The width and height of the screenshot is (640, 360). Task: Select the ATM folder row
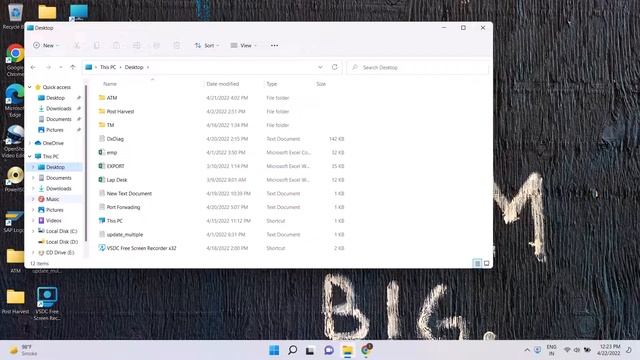(x=222, y=98)
